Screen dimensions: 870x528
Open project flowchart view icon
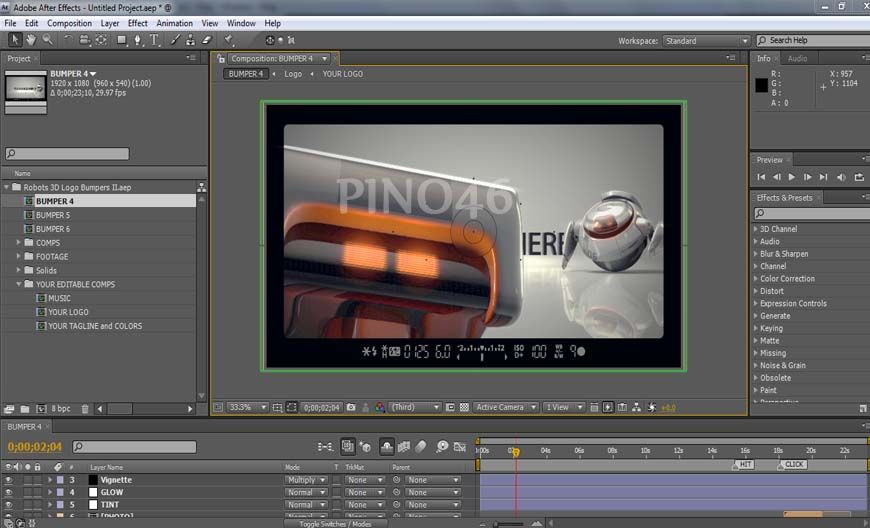[201, 187]
